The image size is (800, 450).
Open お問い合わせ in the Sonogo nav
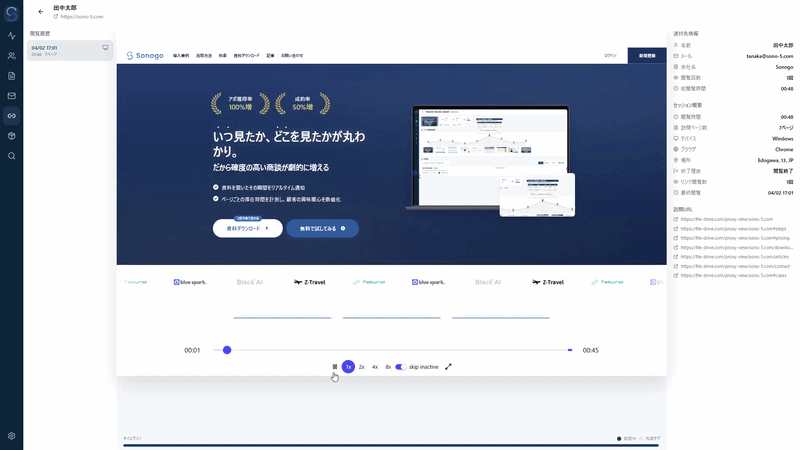(x=292, y=56)
